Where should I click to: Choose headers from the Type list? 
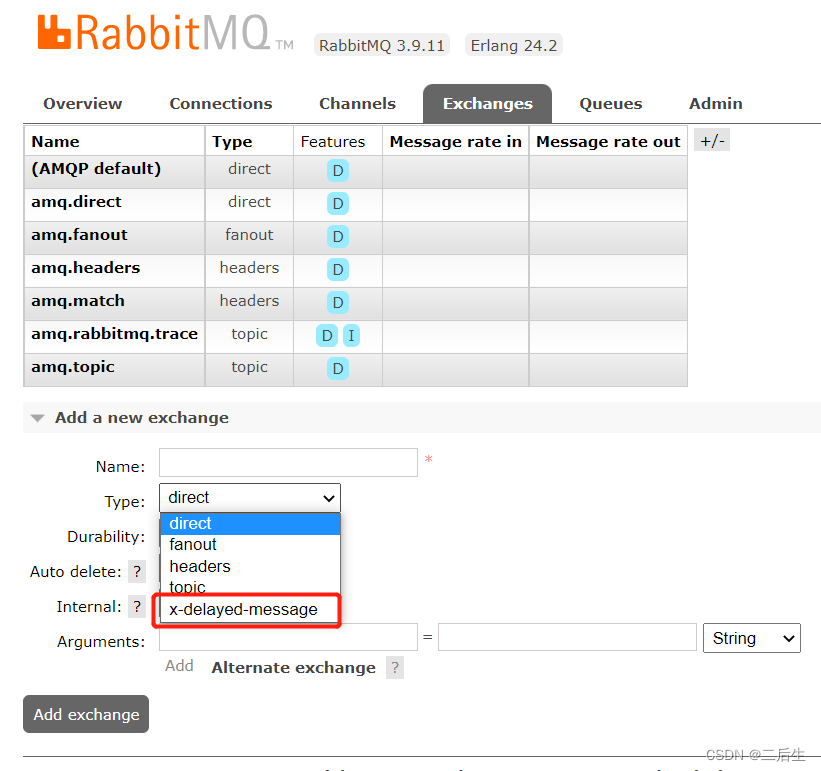point(250,567)
